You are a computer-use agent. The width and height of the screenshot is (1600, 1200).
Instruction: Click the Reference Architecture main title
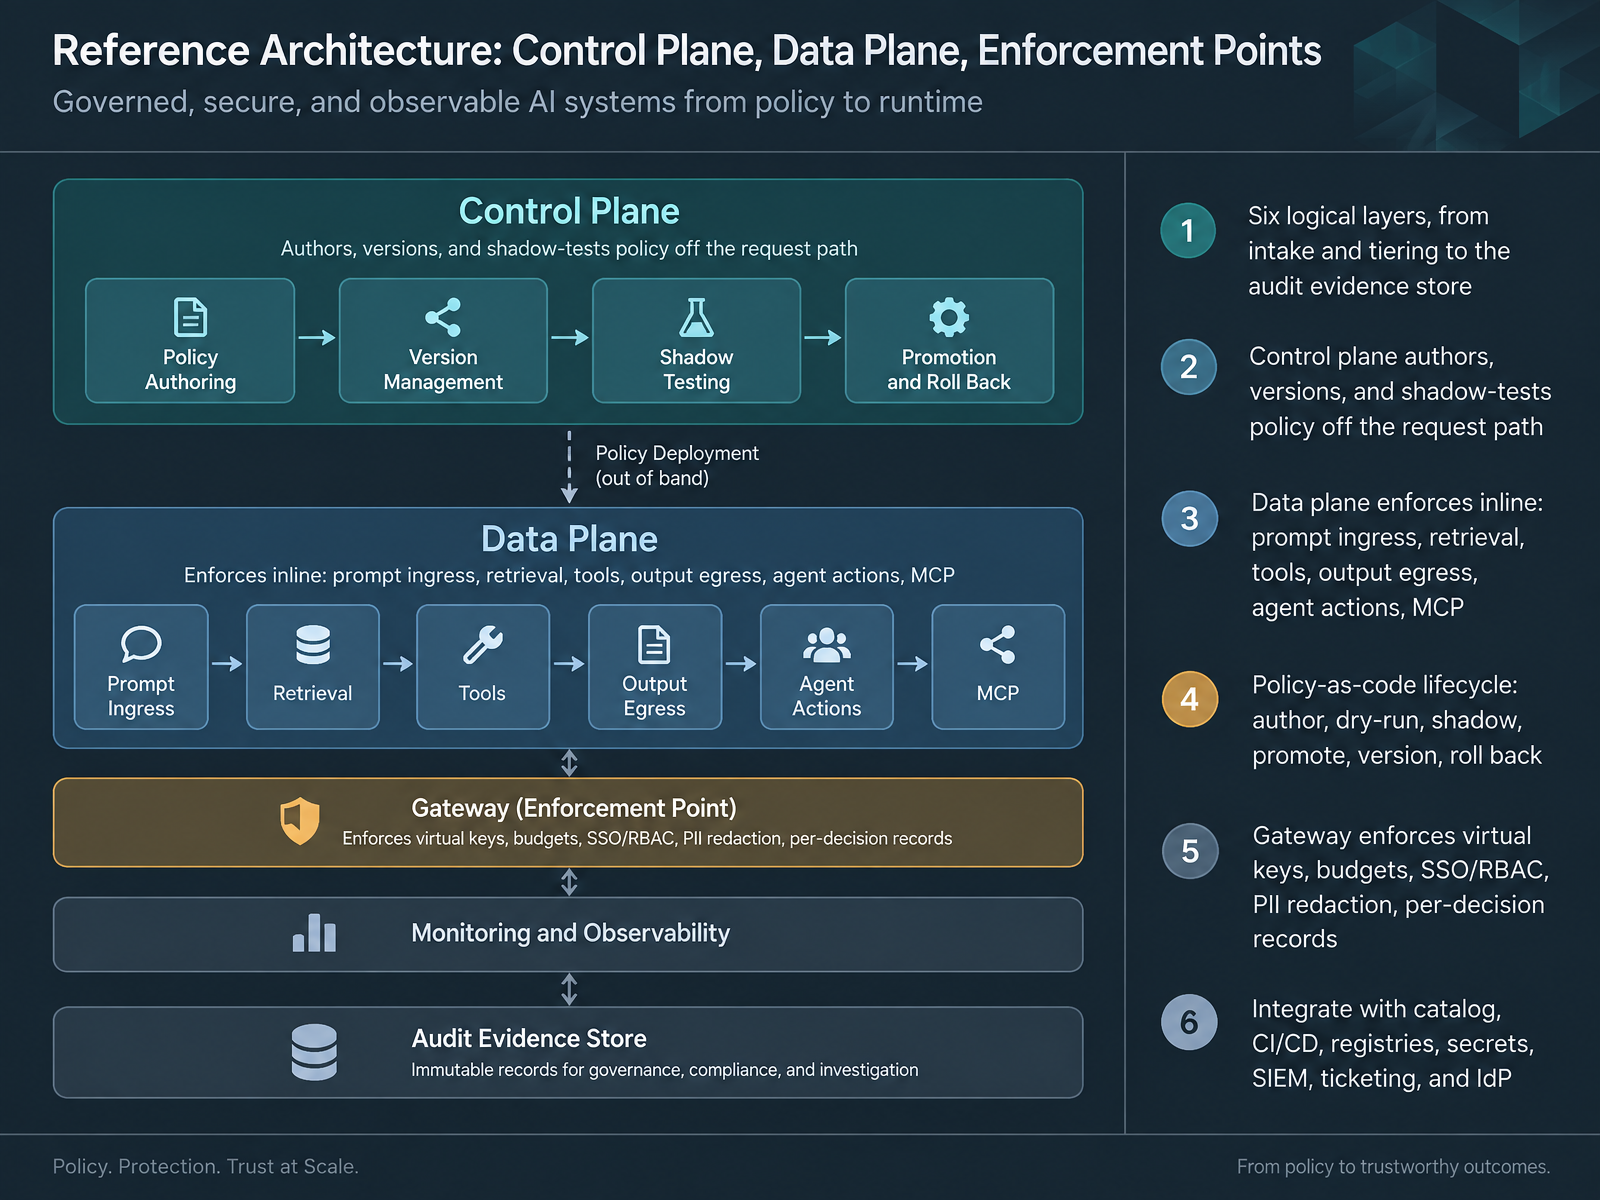click(687, 51)
